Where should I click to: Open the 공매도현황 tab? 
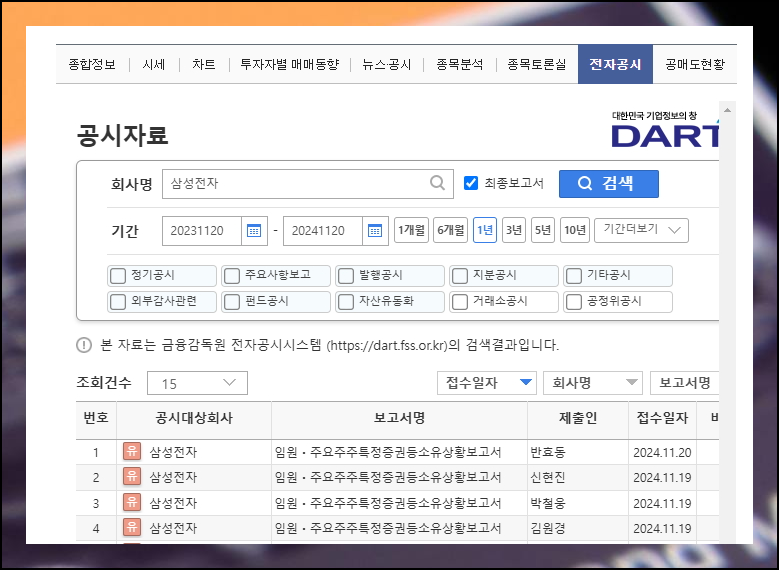coord(695,65)
